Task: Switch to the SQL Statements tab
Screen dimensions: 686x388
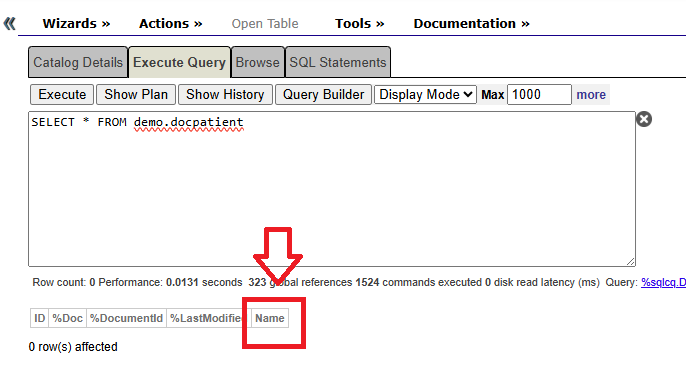Action: [x=338, y=62]
